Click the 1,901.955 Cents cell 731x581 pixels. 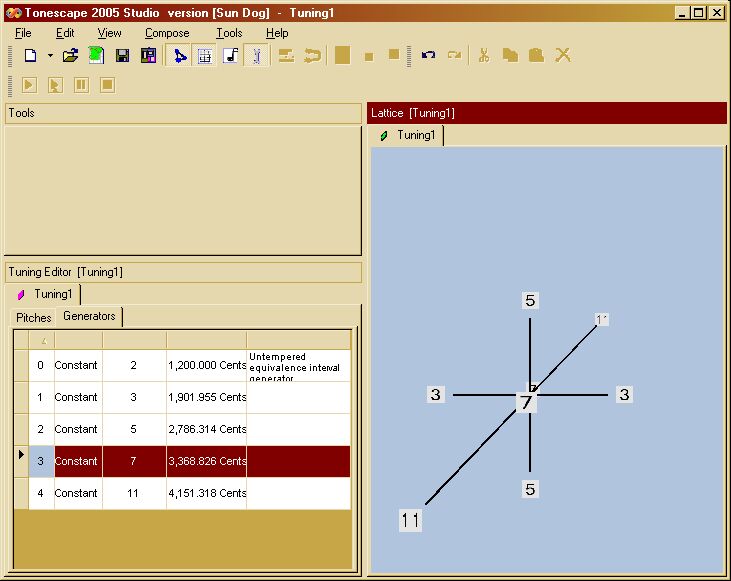point(207,397)
